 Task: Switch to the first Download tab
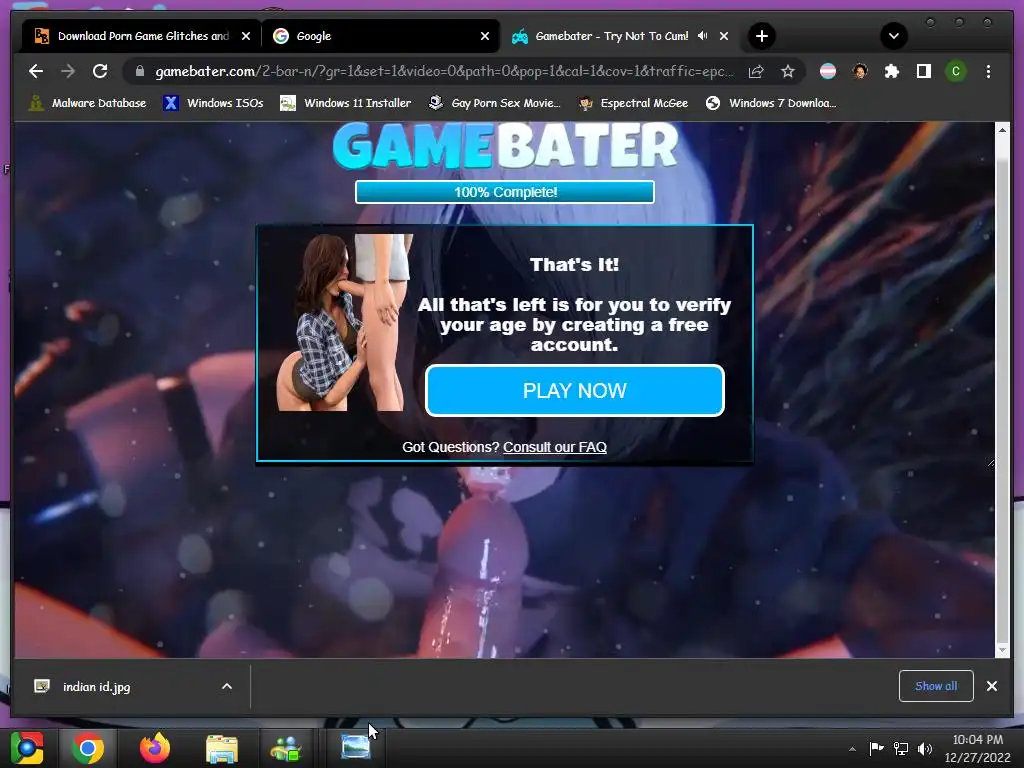pyautogui.click(x=140, y=36)
